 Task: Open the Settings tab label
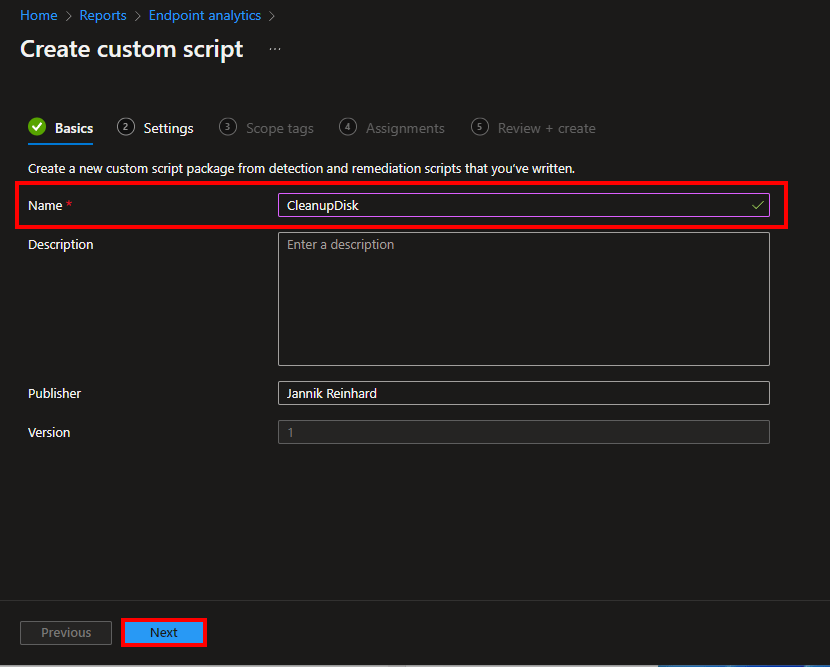pyautogui.click(x=168, y=128)
